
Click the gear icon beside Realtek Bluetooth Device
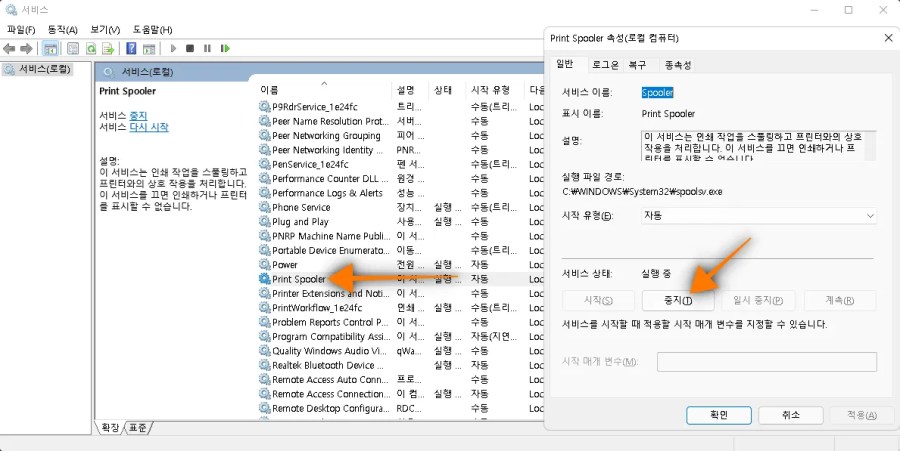pos(264,365)
